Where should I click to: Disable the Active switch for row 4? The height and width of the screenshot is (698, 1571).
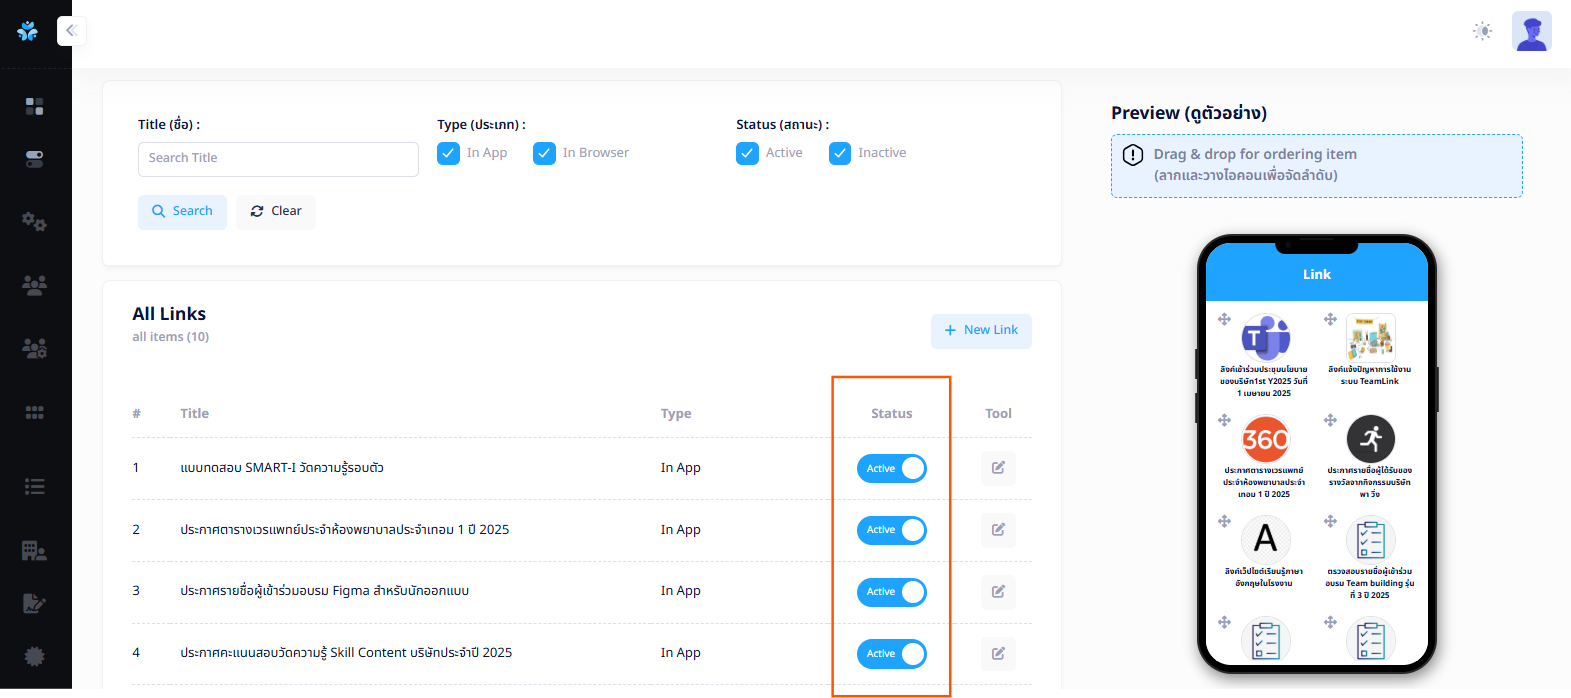point(891,654)
